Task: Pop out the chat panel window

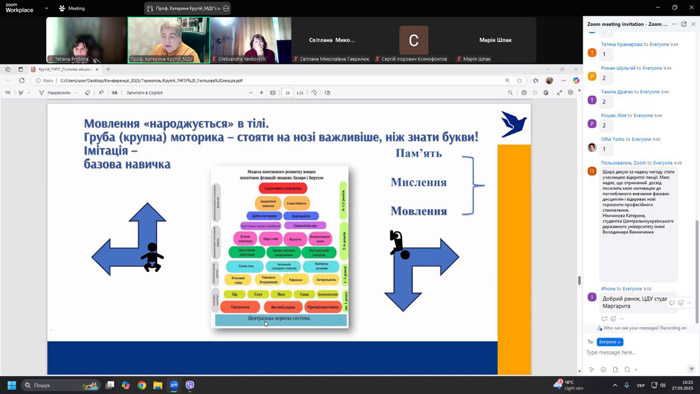Action: [684, 24]
